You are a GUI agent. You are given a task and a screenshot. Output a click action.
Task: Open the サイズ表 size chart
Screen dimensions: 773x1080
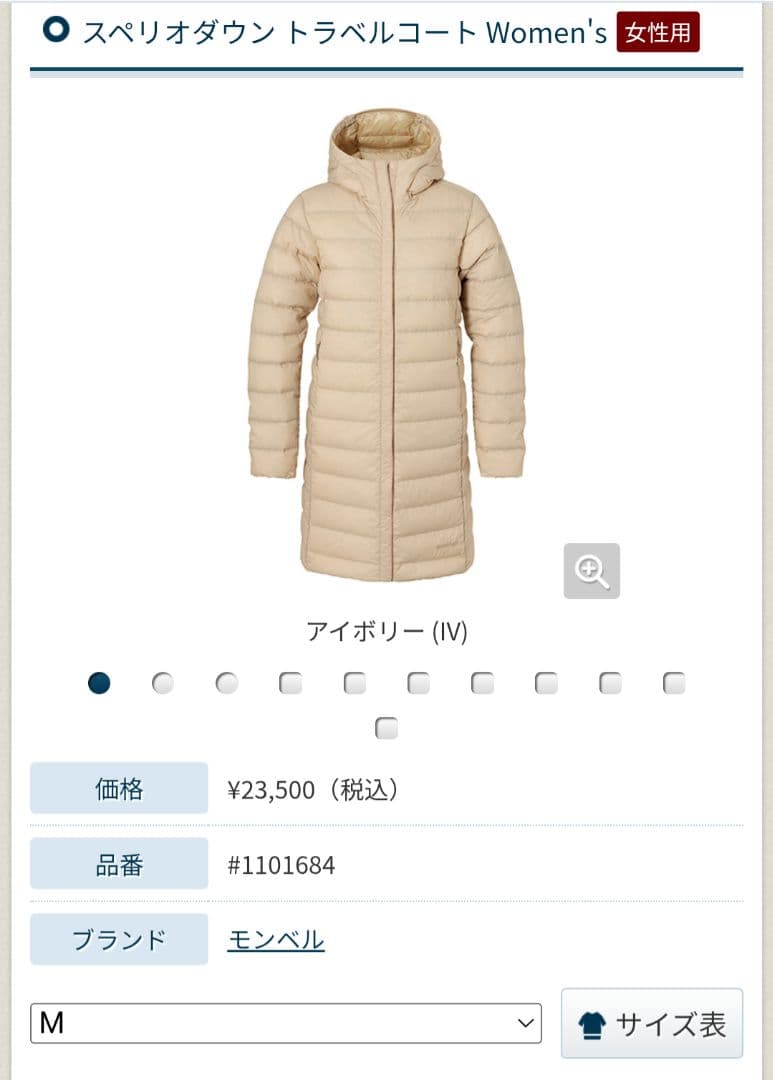pos(652,1024)
